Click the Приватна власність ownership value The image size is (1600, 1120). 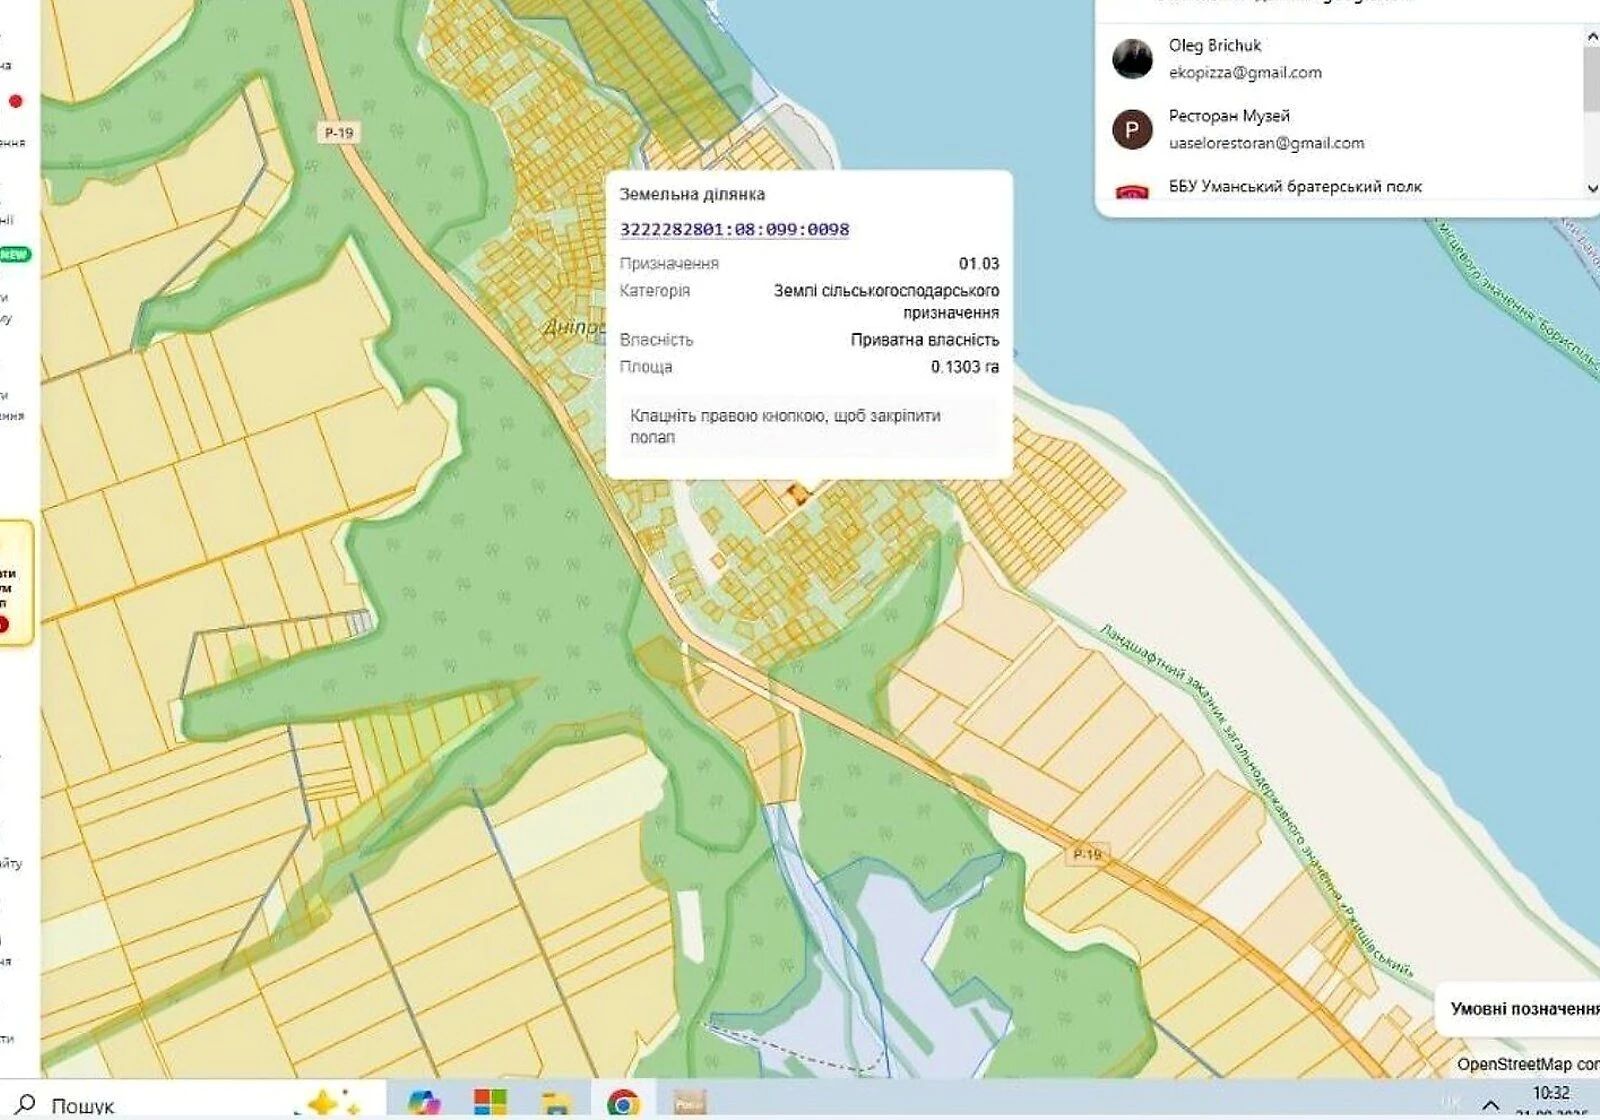[924, 340]
